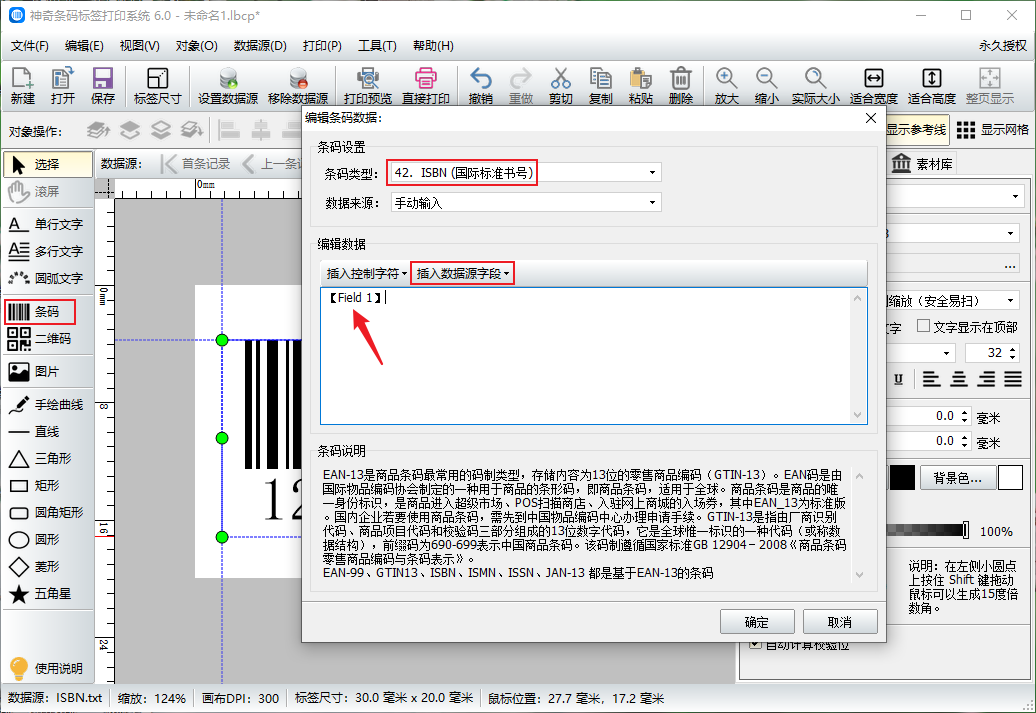Click the 复制 copy icon
The height and width of the screenshot is (713, 1036).
(601, 86)
